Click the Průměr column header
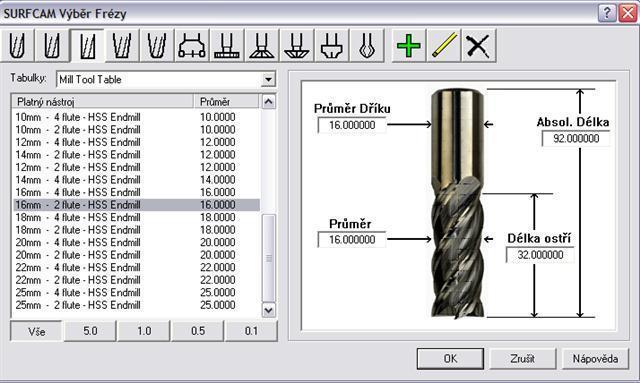 pyautogui.click(x=226, y=101)
